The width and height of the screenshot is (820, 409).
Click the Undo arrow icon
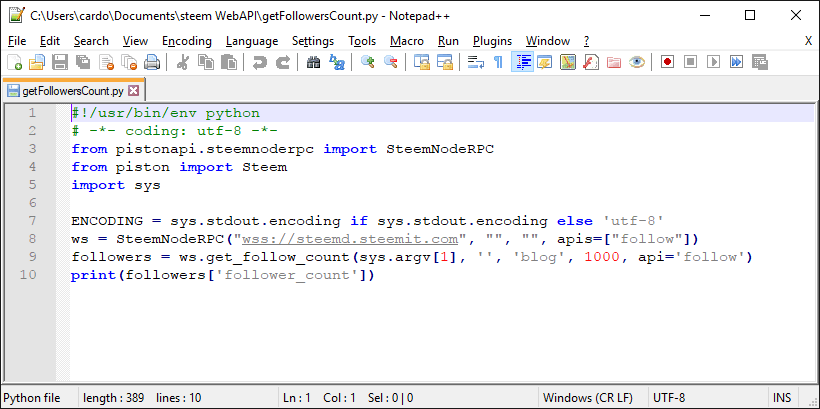259,62
